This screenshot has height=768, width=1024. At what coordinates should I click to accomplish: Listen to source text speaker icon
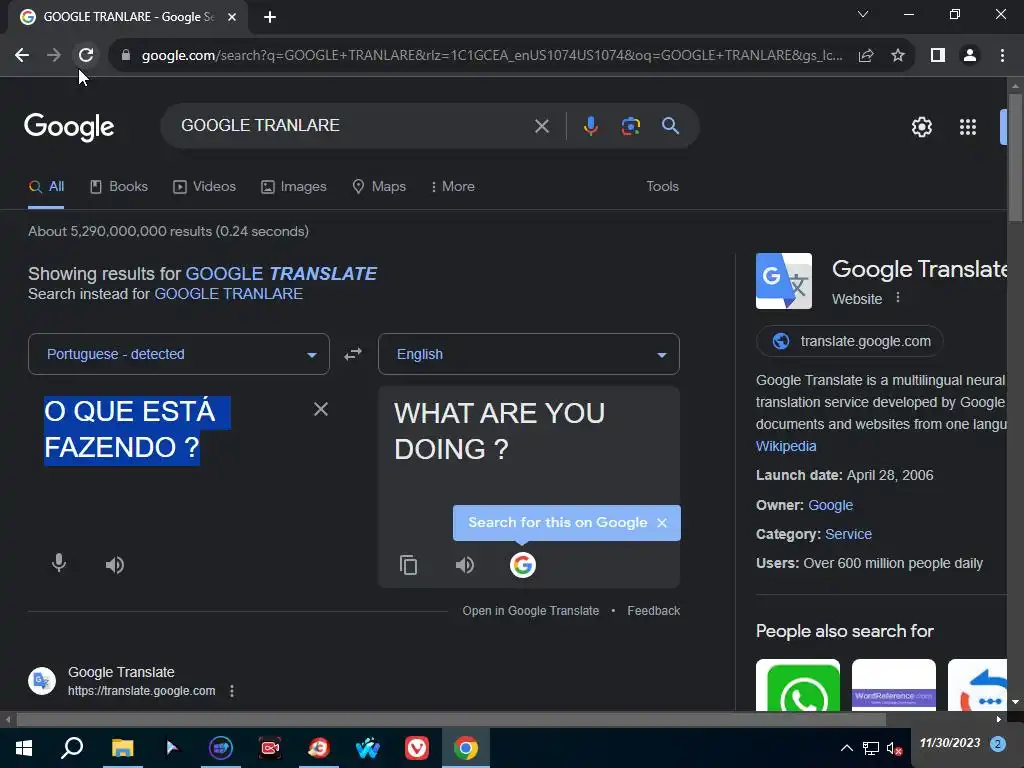115,565
